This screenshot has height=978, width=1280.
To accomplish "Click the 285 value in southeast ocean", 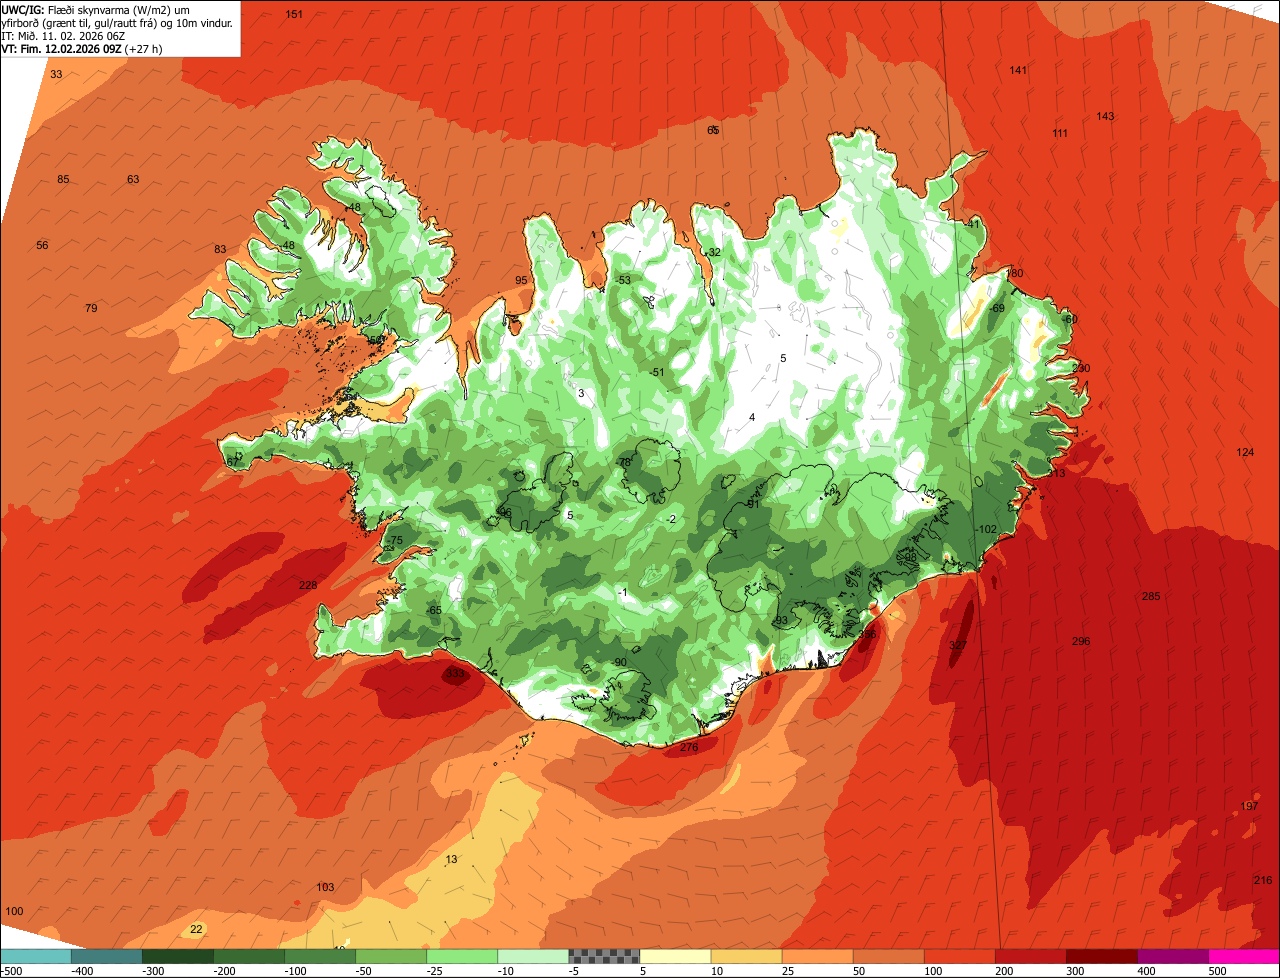I will point(1151,596).
